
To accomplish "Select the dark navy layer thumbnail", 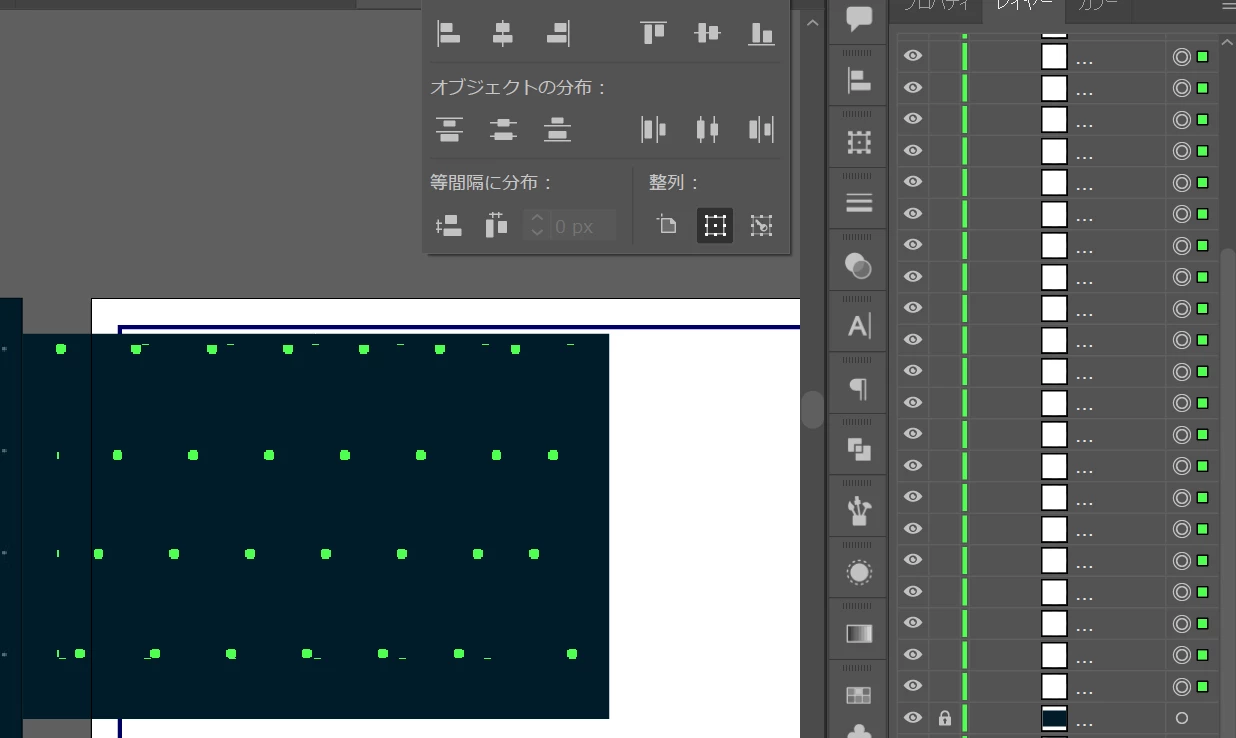I will [x=1054, y=718].
